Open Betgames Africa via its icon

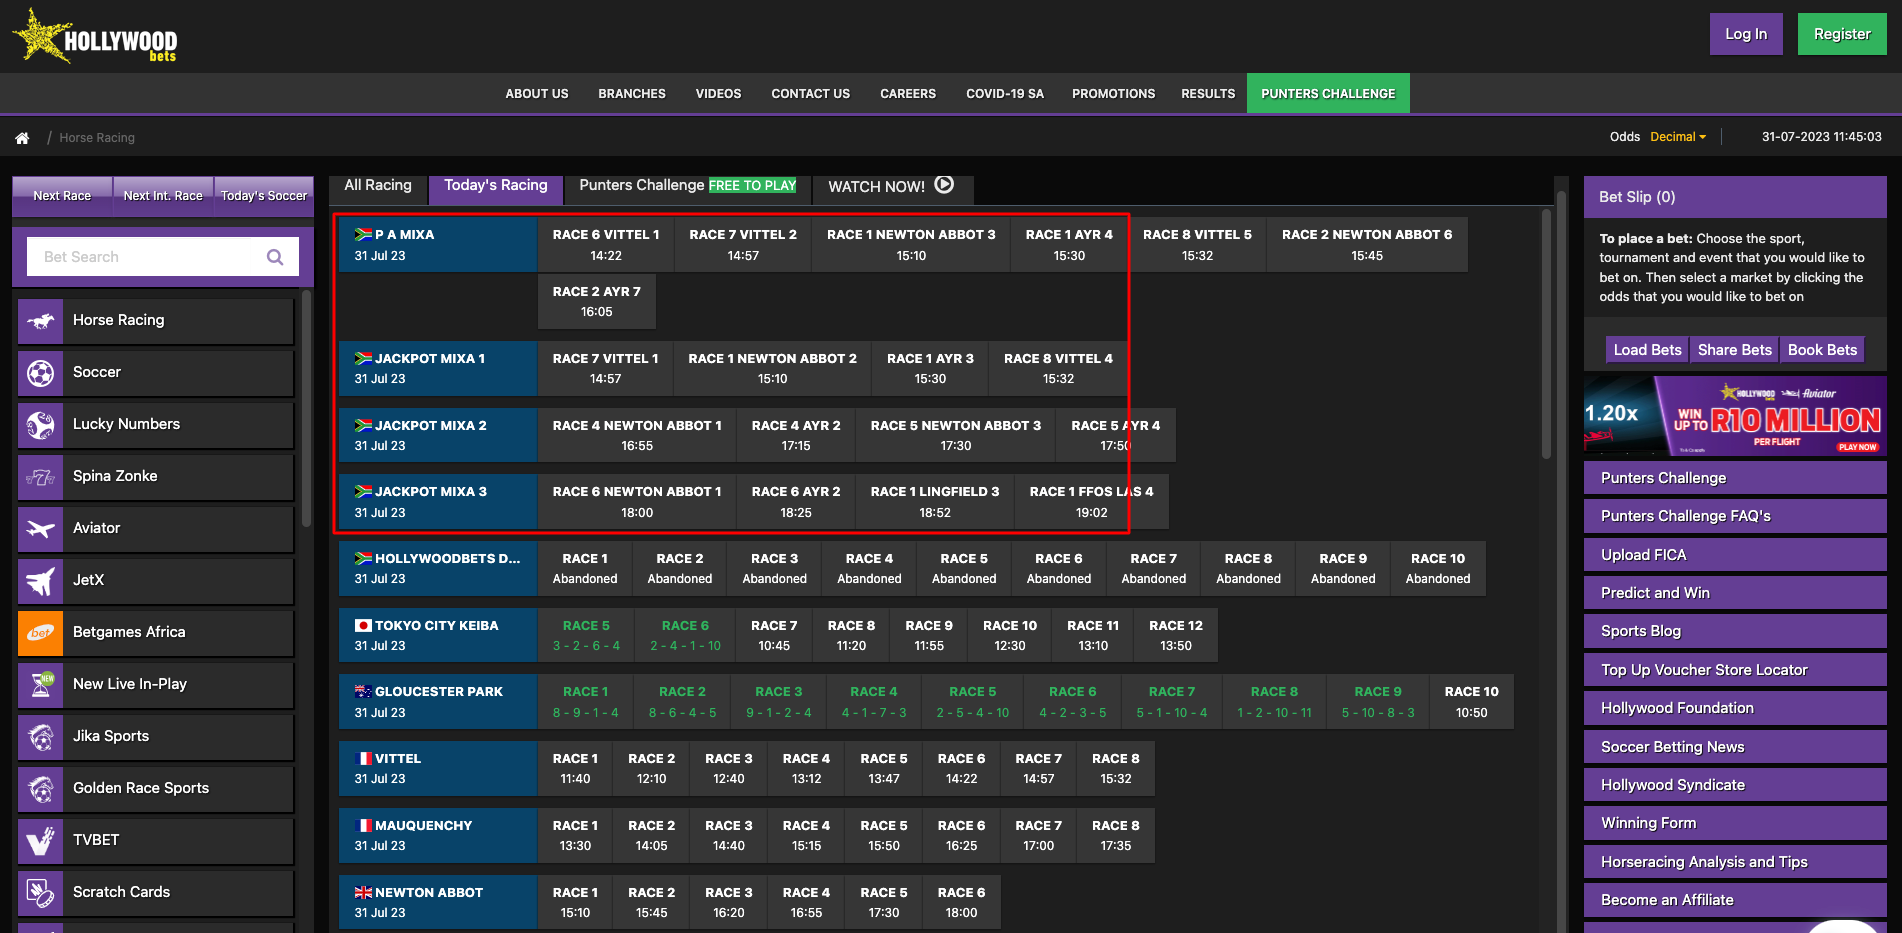(x=40, y=632)
